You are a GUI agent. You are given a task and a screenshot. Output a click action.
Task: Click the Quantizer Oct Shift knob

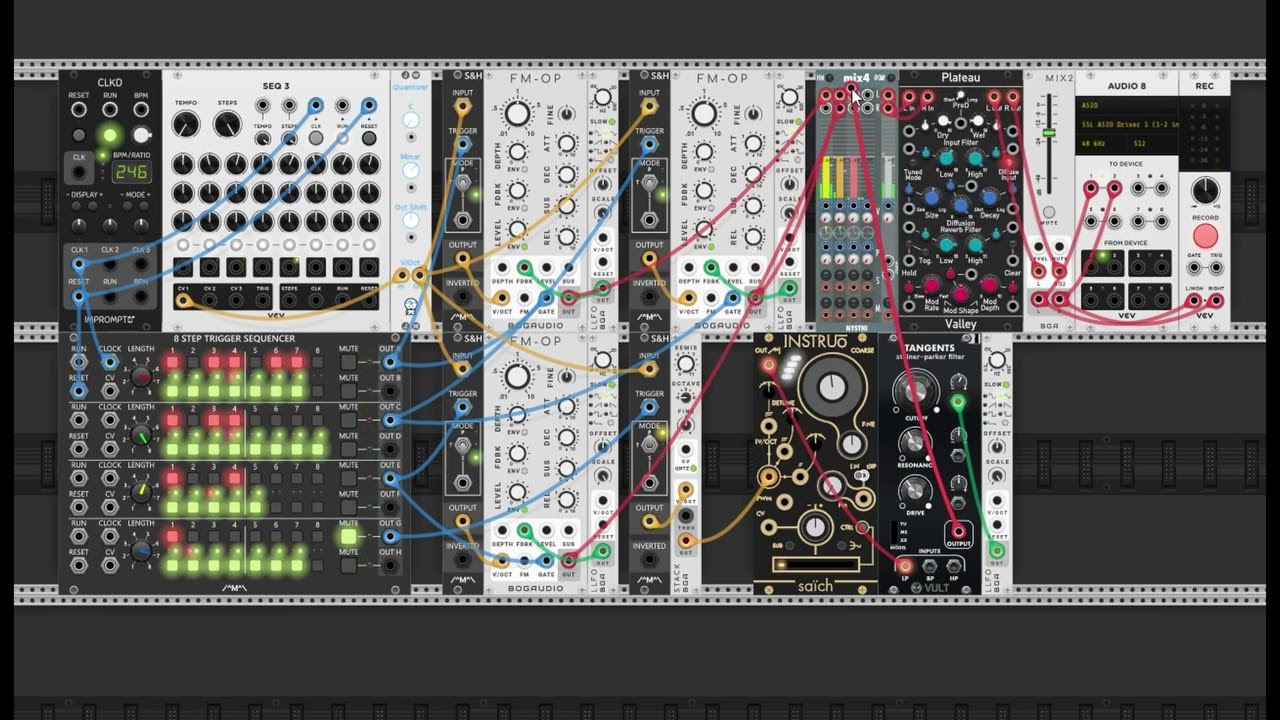pos(411,220)
